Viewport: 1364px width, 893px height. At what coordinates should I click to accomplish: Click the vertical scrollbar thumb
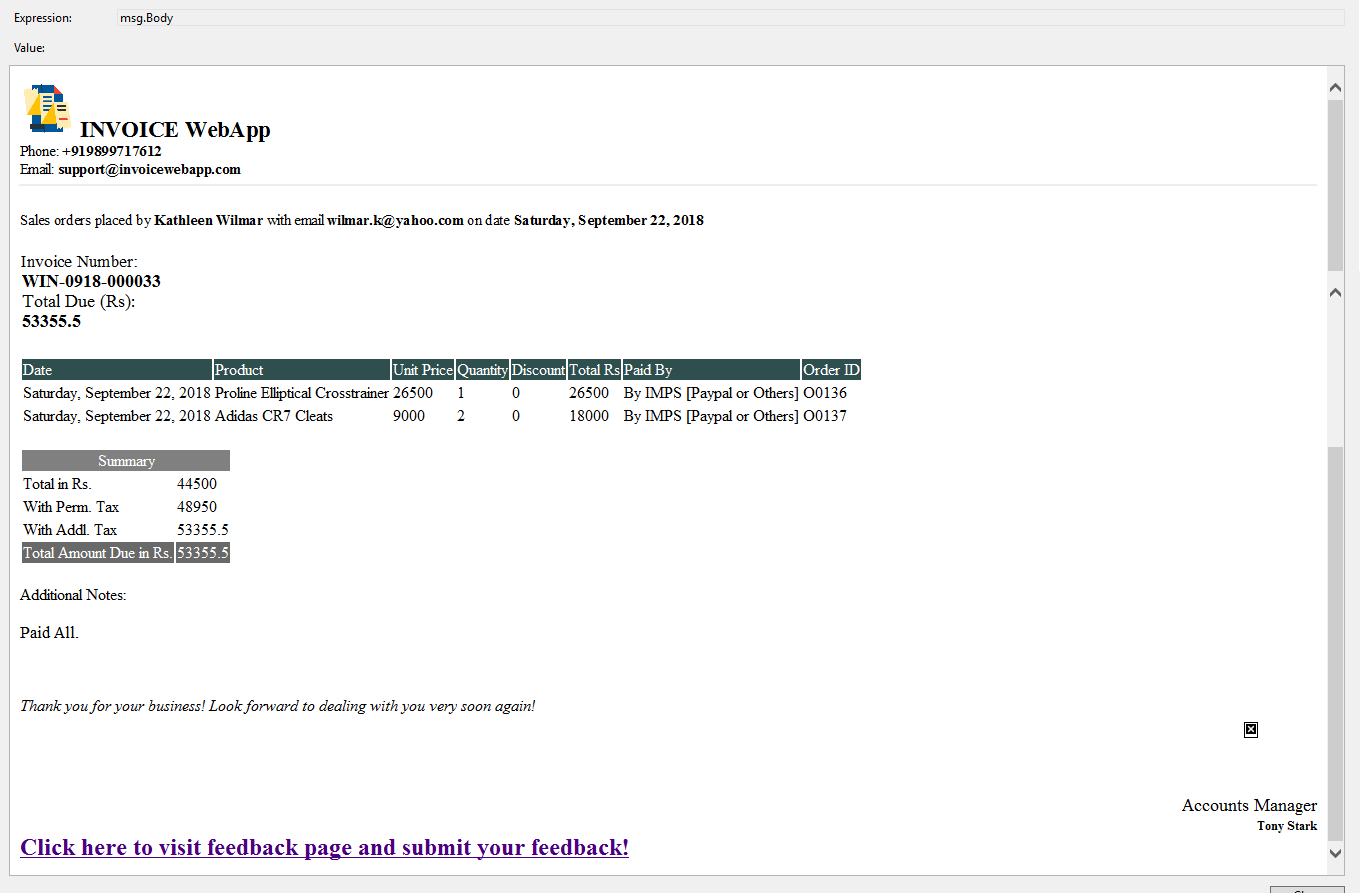[x=1335, y=185]
